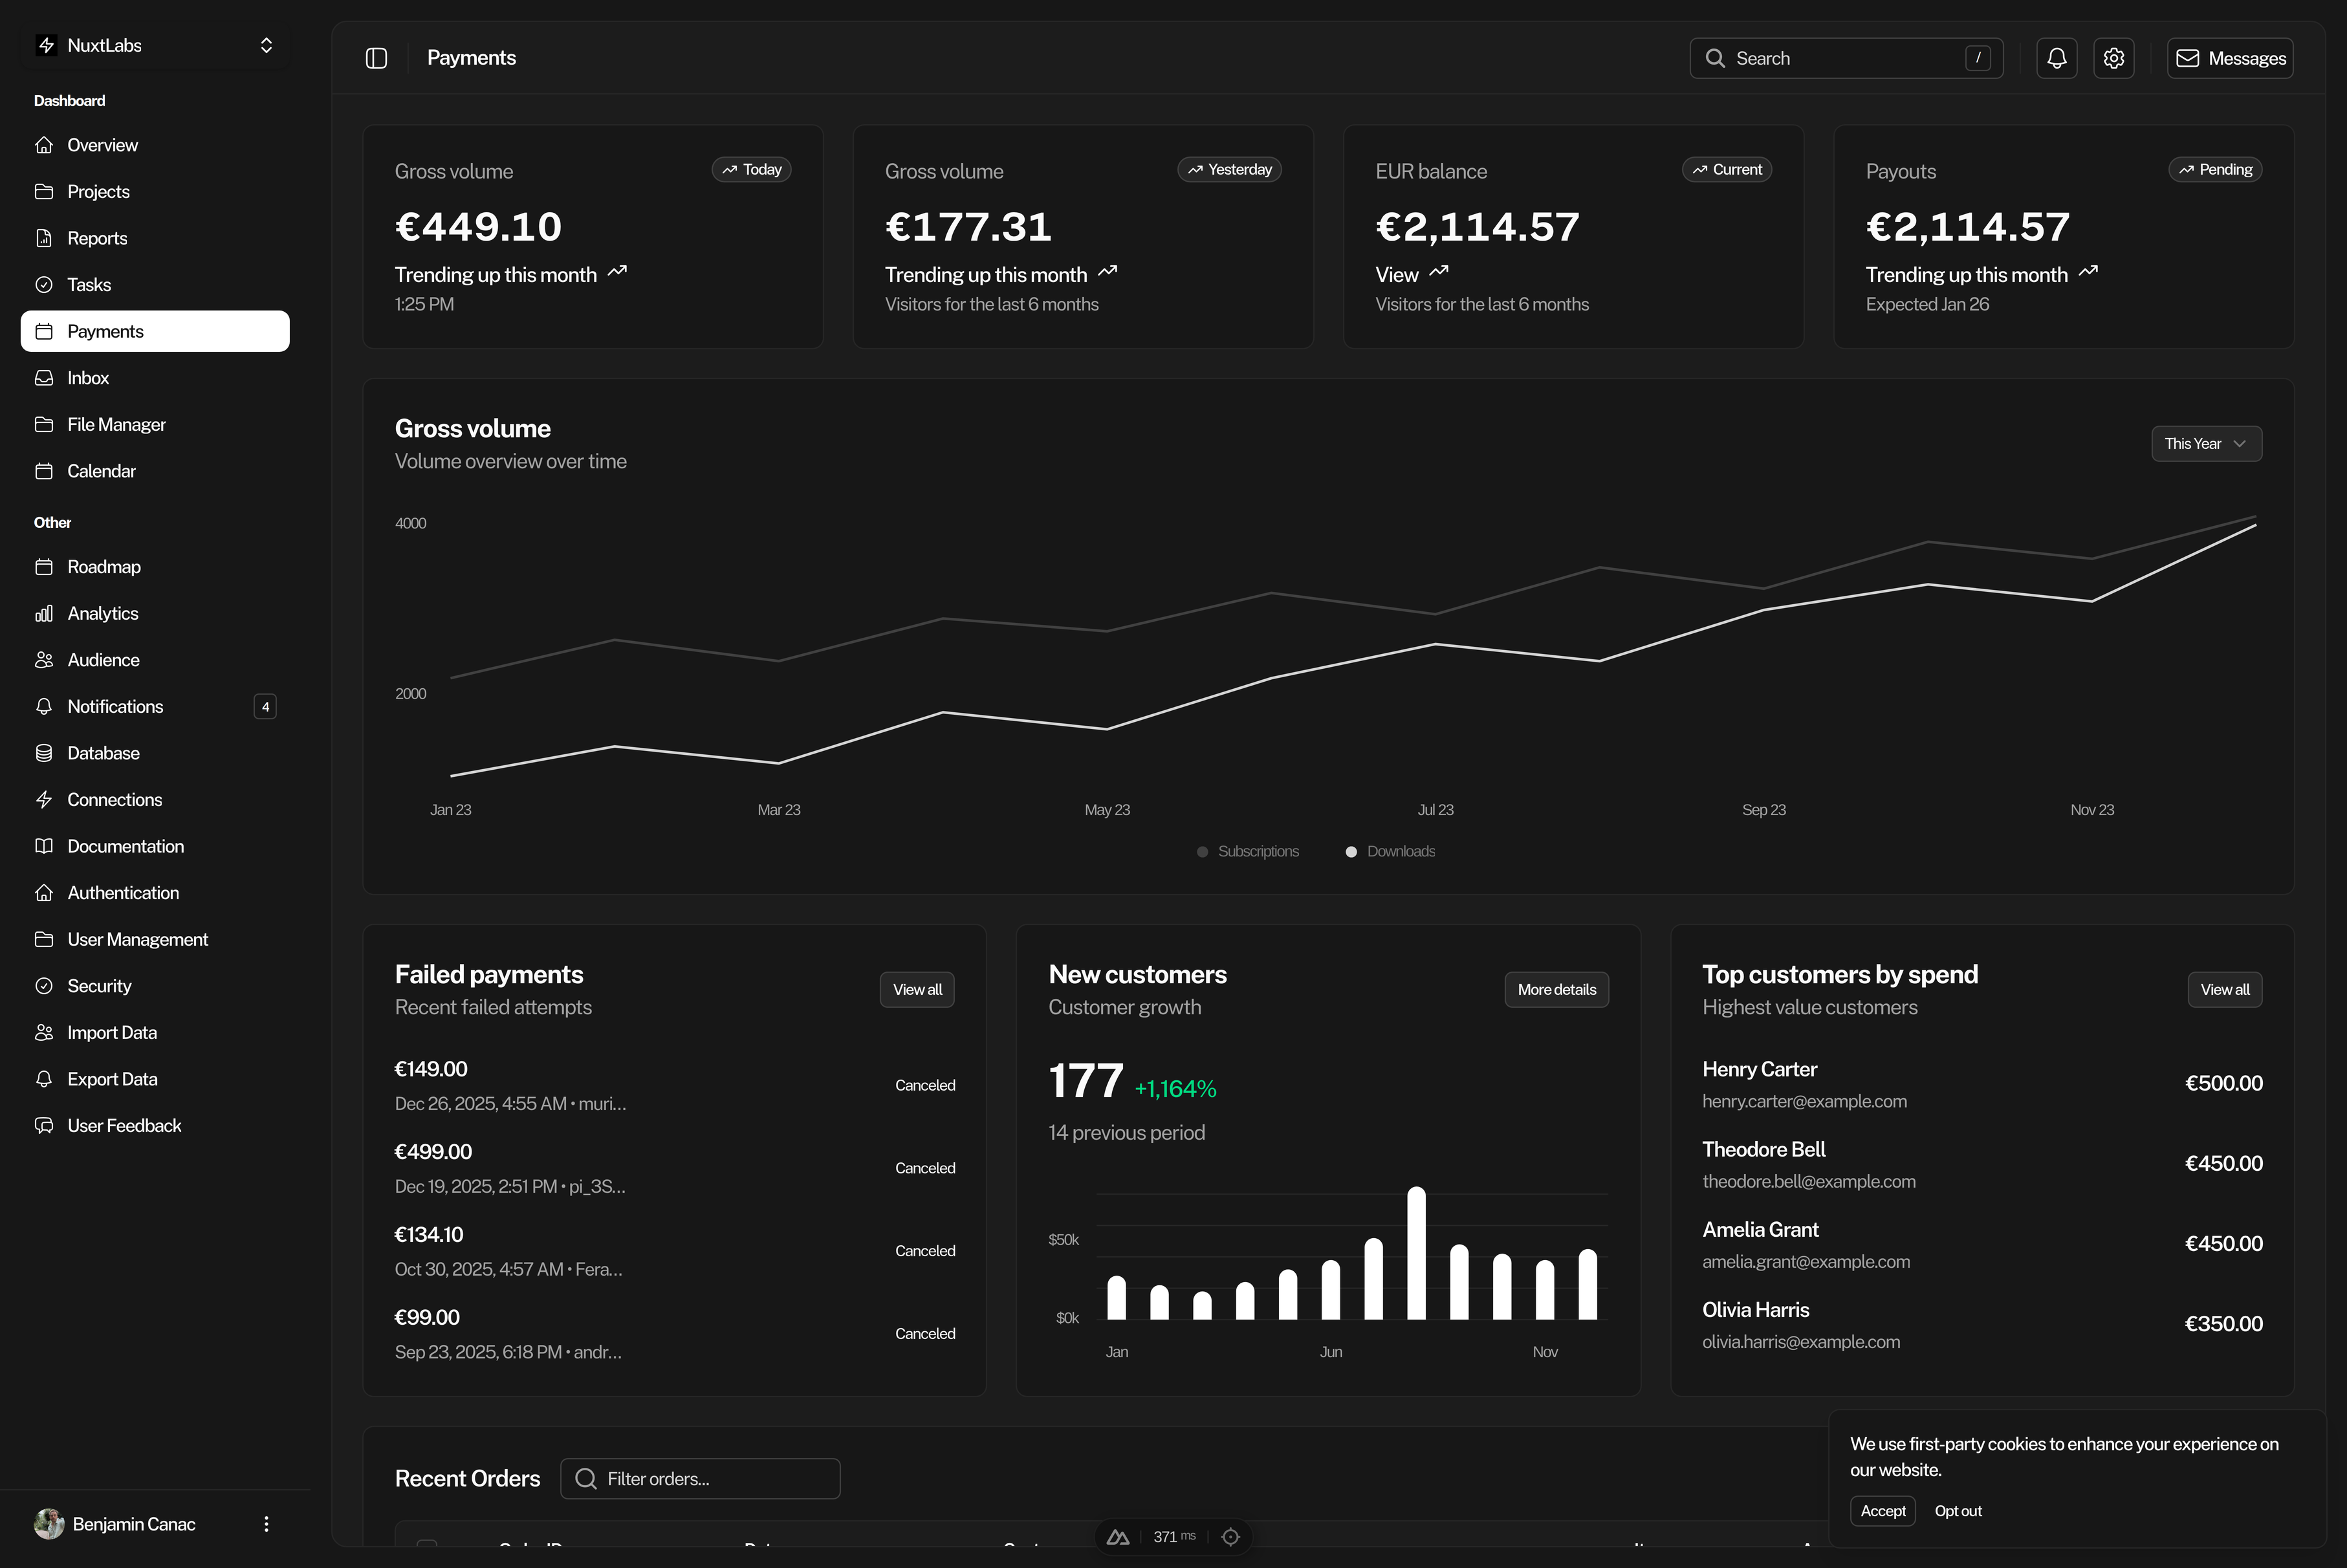Open Benjamin Canac user menu dots

tap(266, 1524)
